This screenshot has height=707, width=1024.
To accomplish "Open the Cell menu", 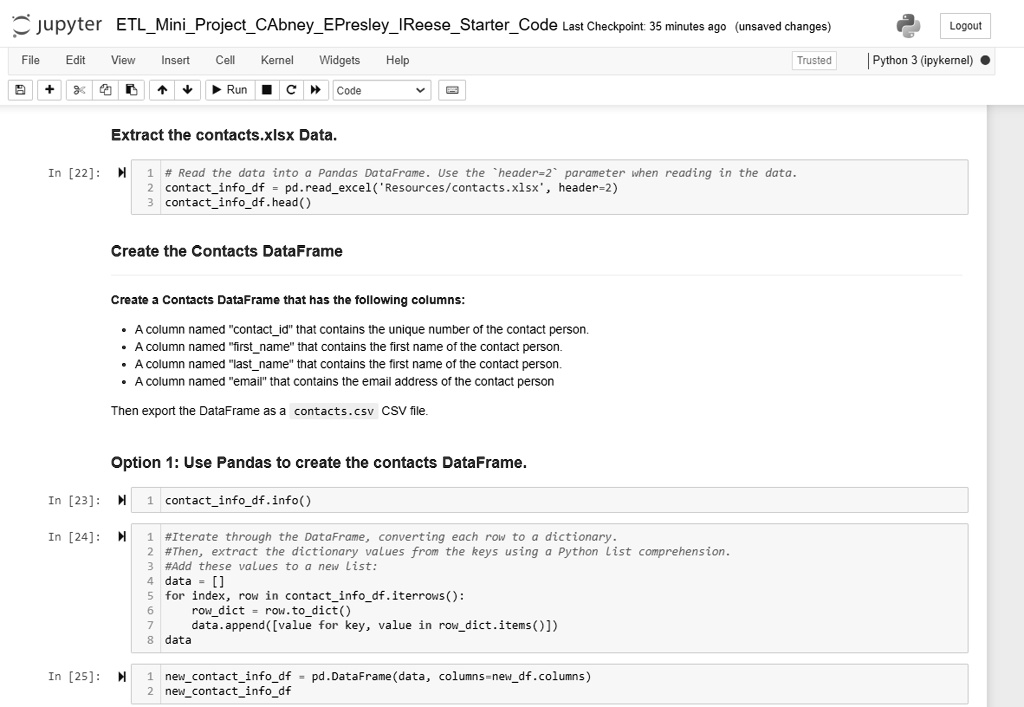I will [225, 60].
